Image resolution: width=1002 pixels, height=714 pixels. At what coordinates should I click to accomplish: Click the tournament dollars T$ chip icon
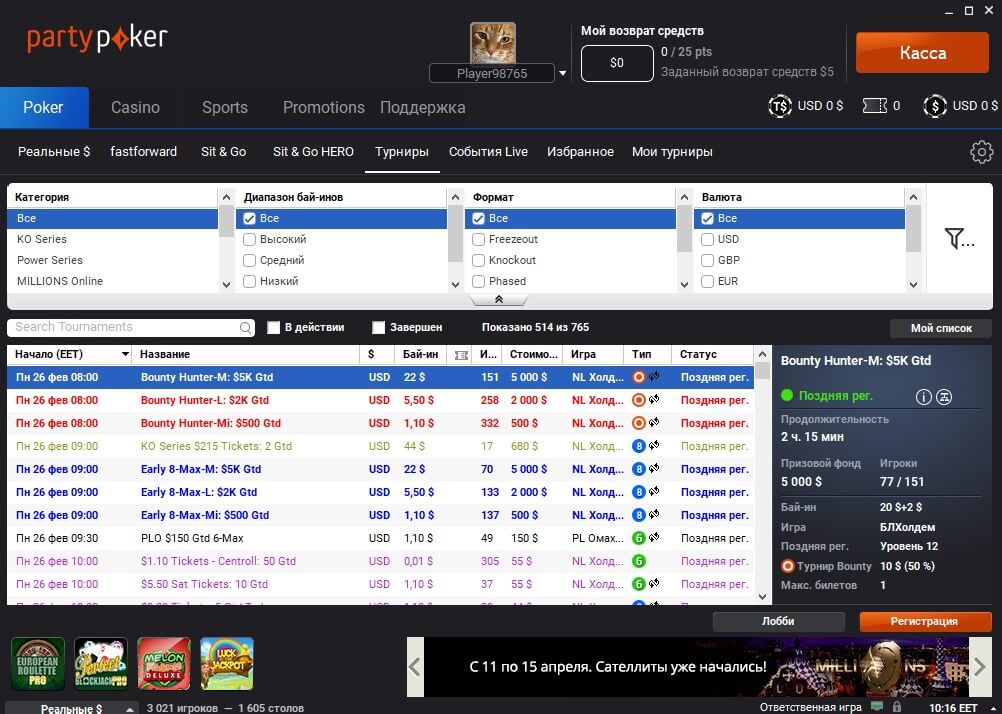coord(780,106)
